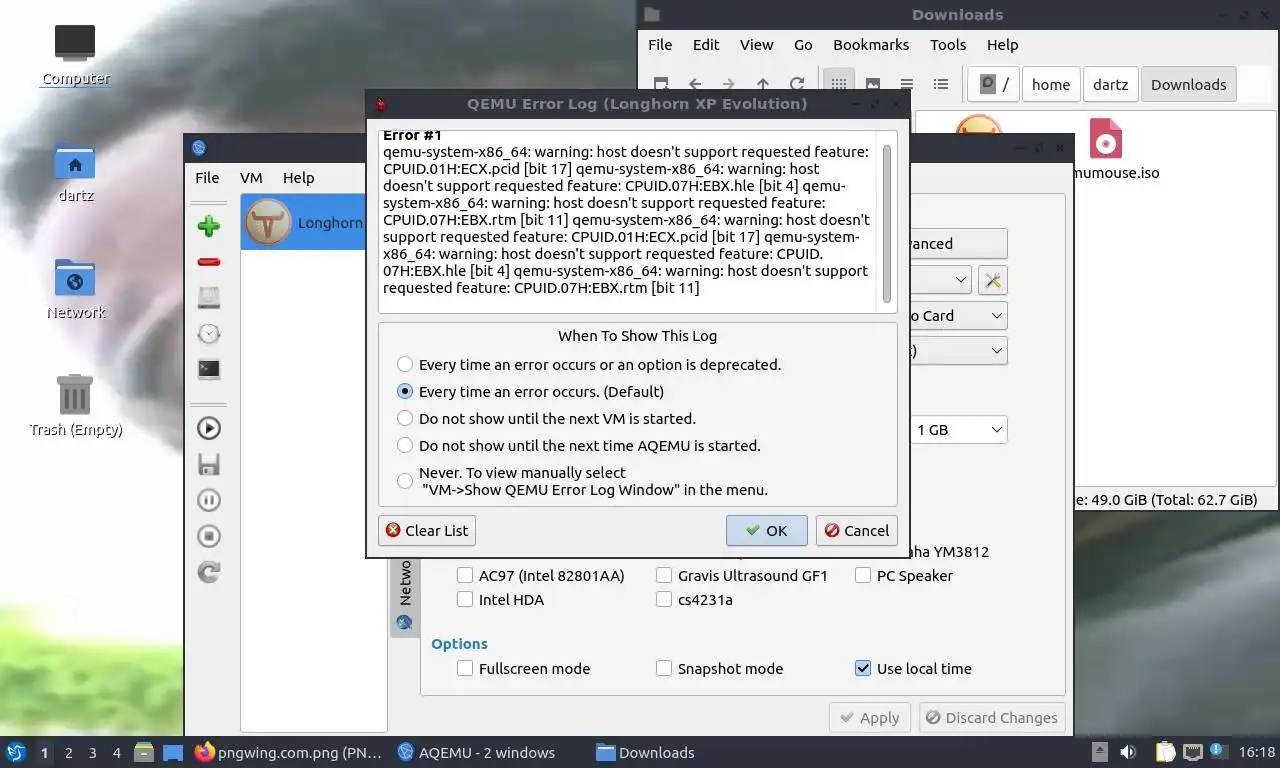
Task: Open Tools menu in file manager
Action: (x=948, y=45)
